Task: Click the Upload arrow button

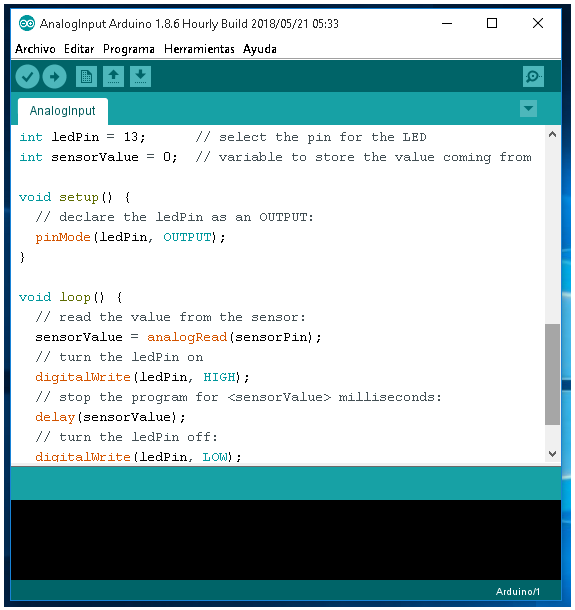Action: 54,76
